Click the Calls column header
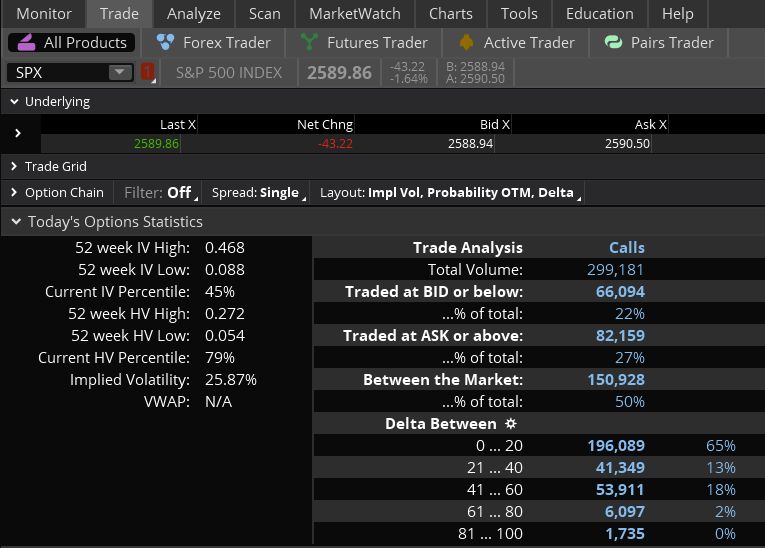This screenshot has height=548, width=765. [626, 248]
